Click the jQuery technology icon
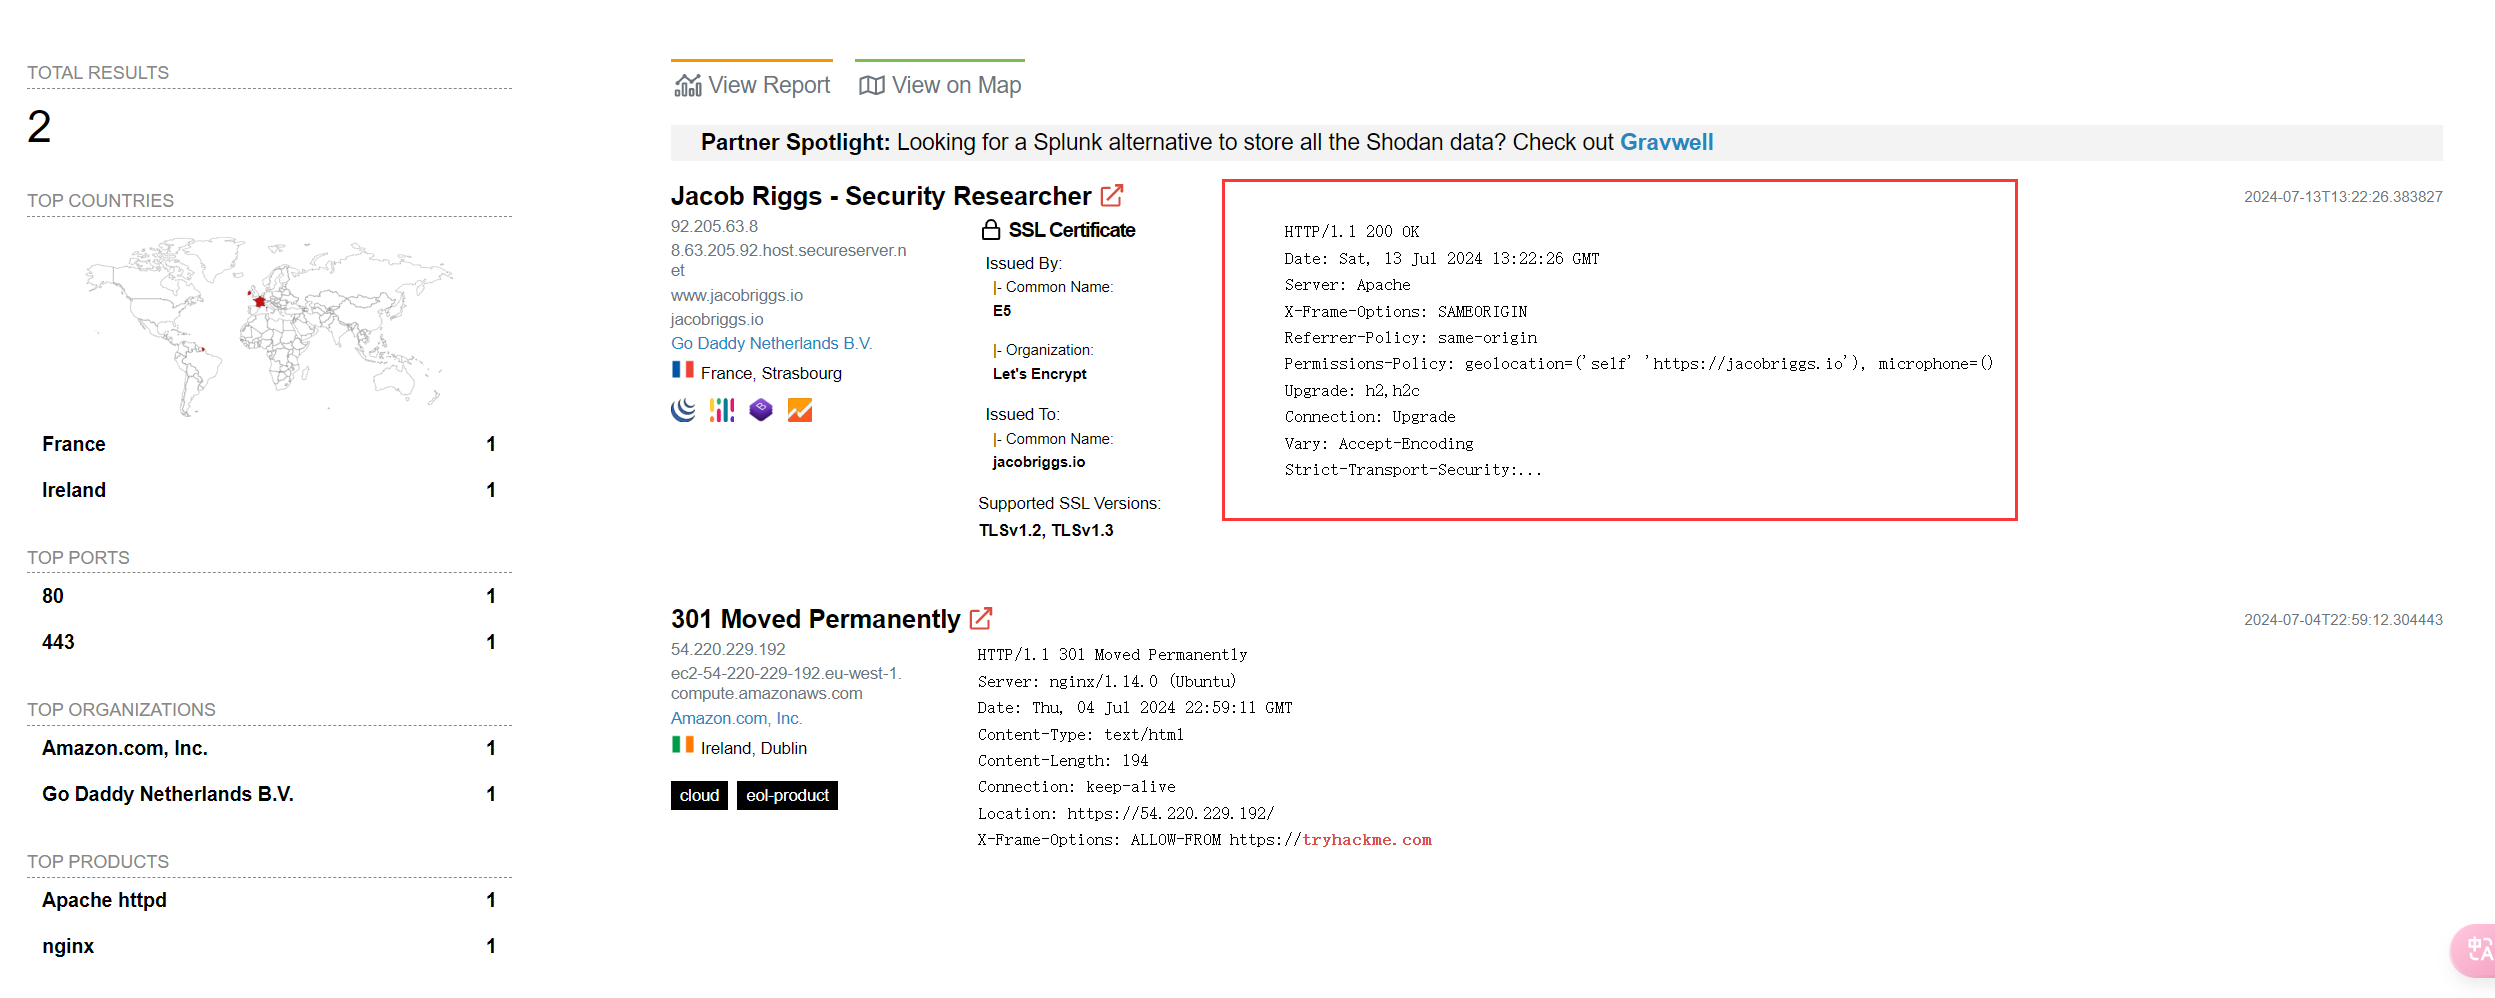The height and width of the screenshot is (998, 2495). point(683,410)
